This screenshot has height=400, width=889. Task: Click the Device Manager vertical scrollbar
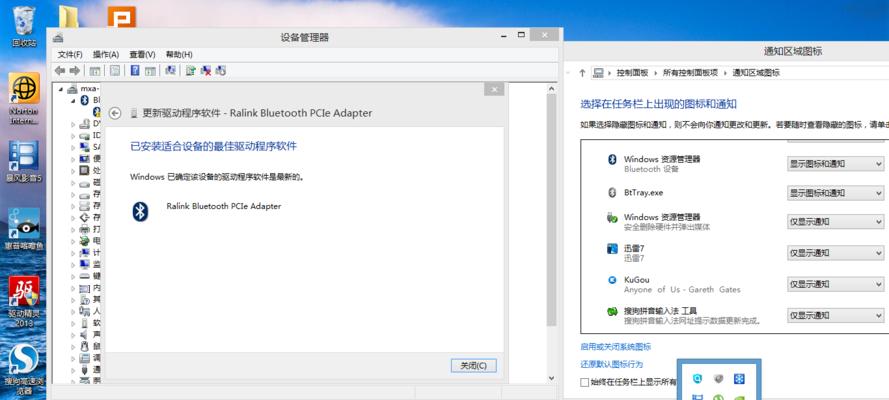[x=551, y=210]
